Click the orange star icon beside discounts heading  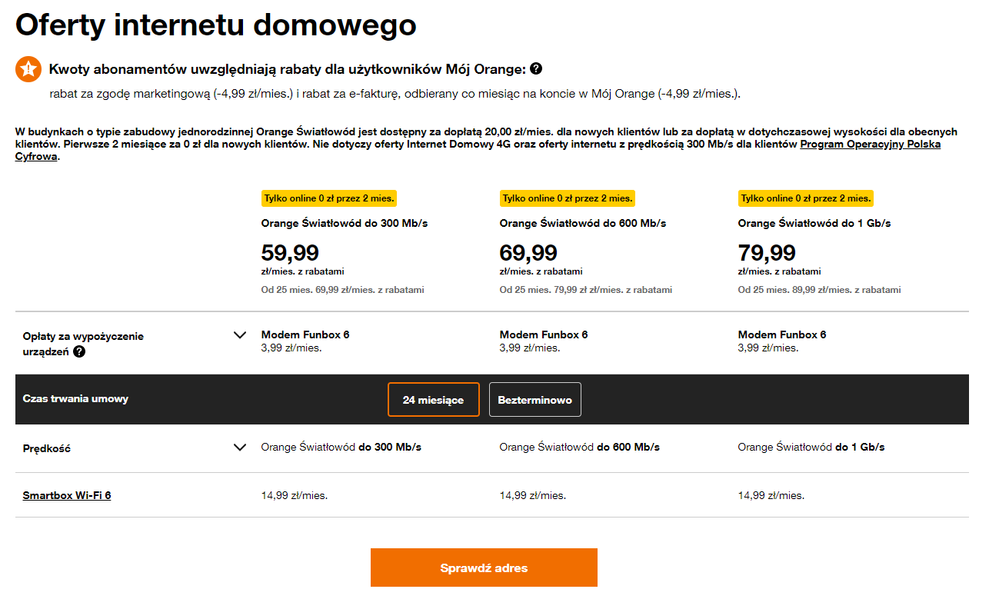pos(28,70)
